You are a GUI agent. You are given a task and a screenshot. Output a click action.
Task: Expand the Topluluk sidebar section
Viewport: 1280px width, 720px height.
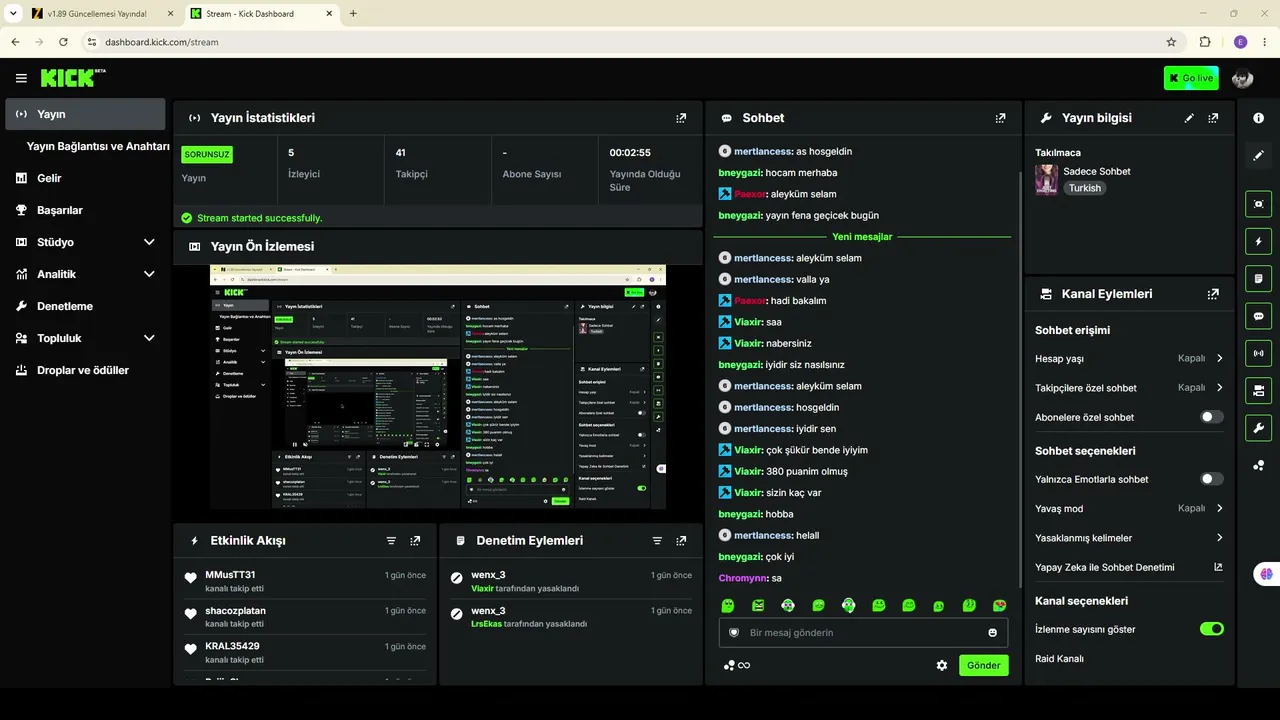[149, 338]
